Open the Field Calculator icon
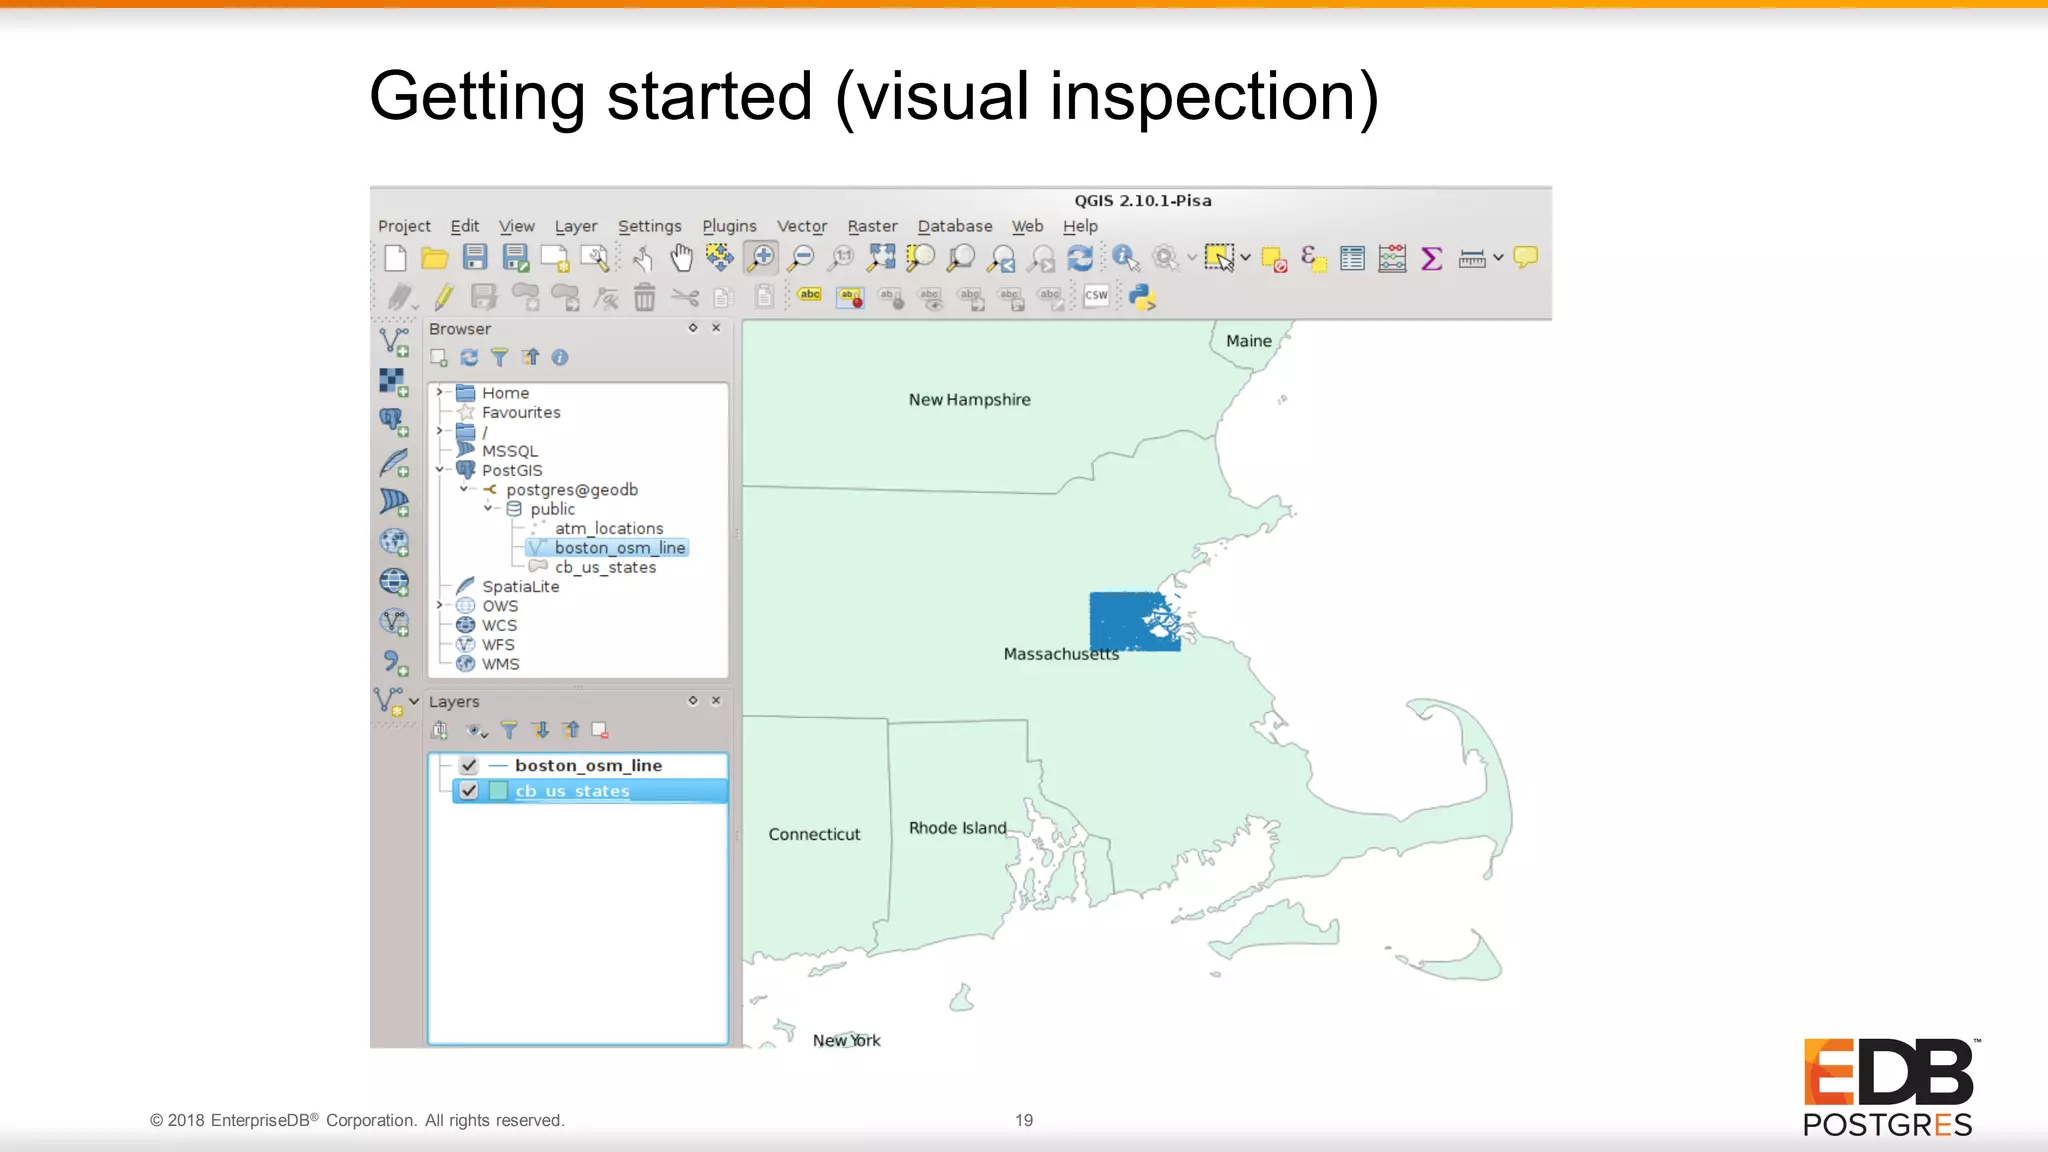This screenshot has width=2048, height=1152. [1392, 258]
